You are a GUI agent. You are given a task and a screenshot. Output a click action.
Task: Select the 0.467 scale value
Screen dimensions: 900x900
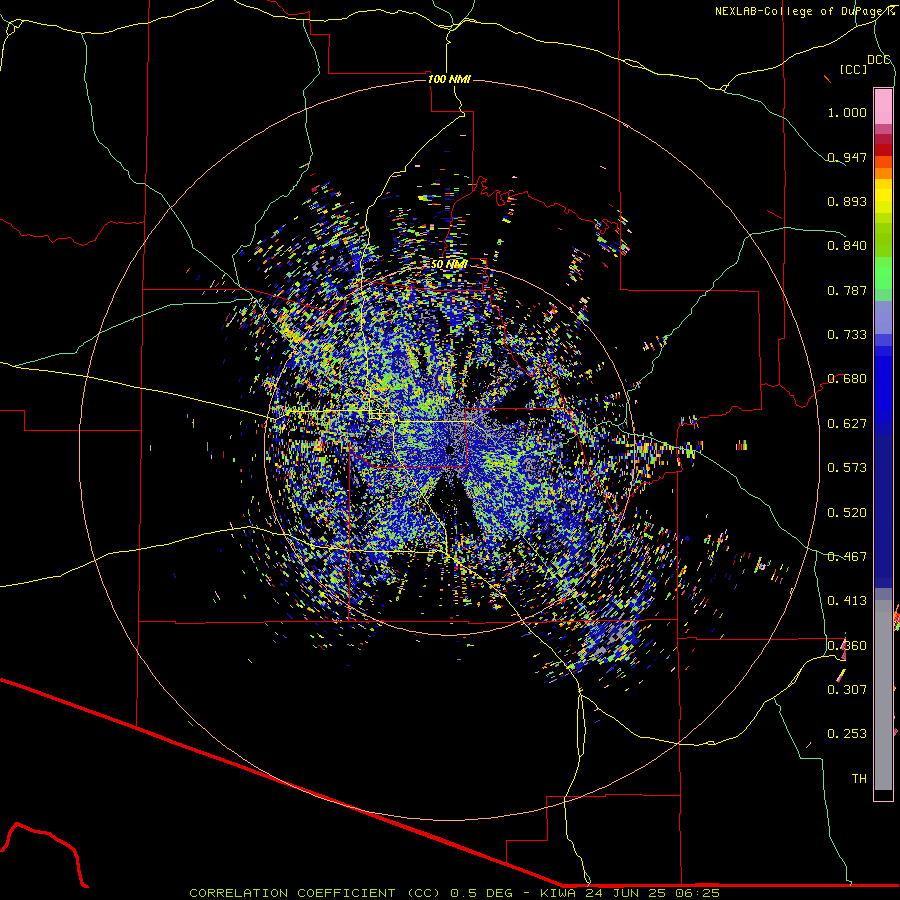point(847,556)
